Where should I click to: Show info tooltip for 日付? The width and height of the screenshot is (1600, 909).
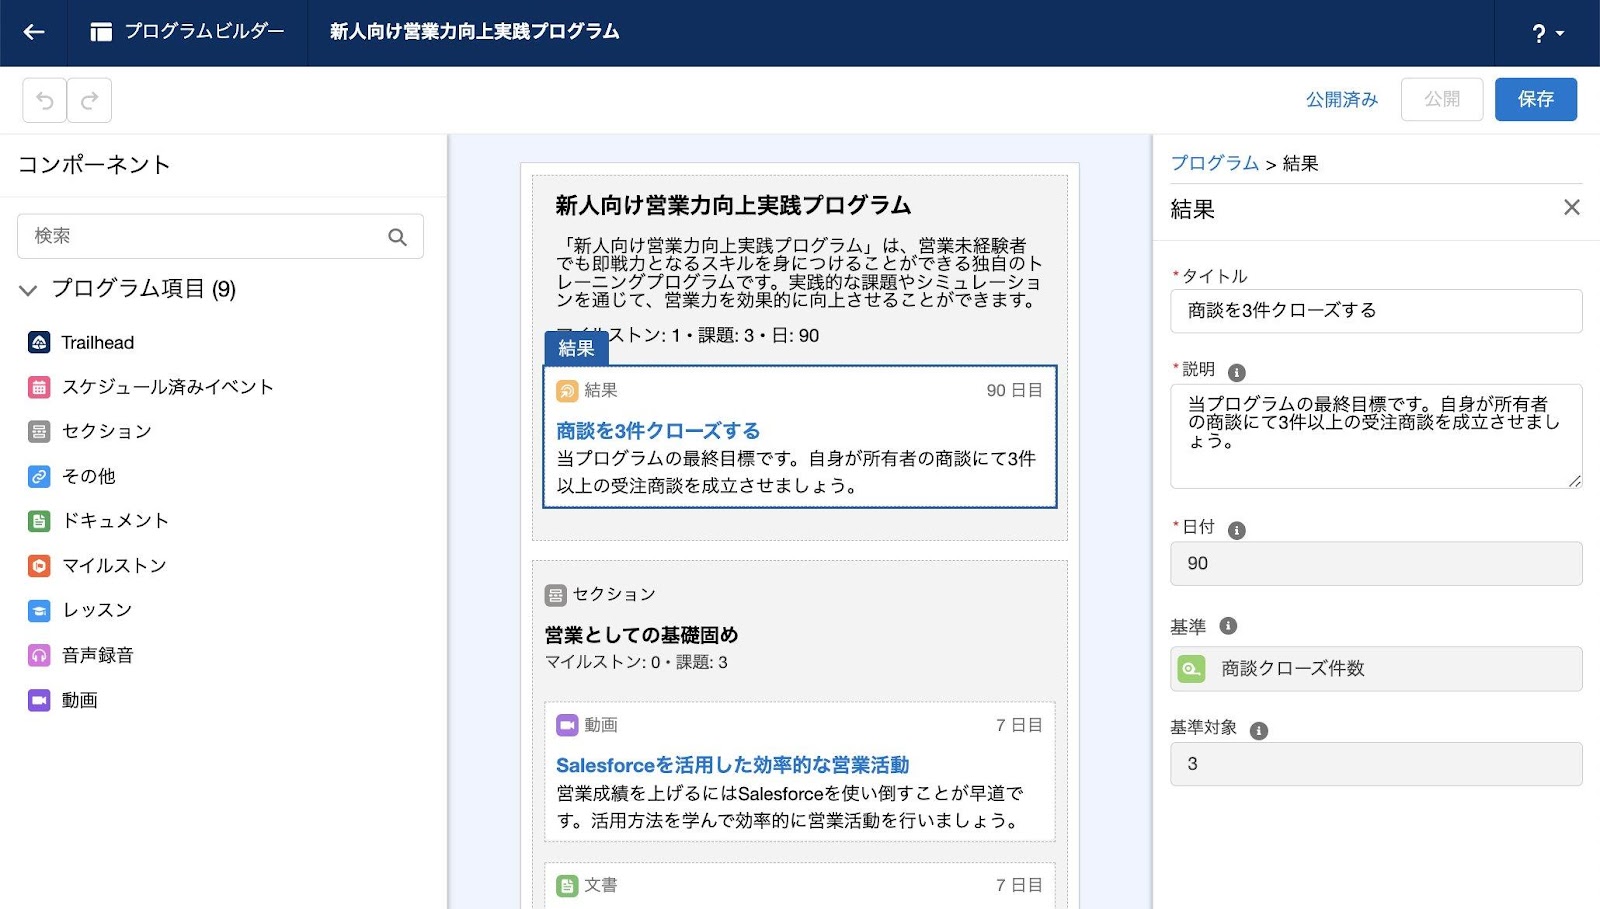[x=1236, y=530]
